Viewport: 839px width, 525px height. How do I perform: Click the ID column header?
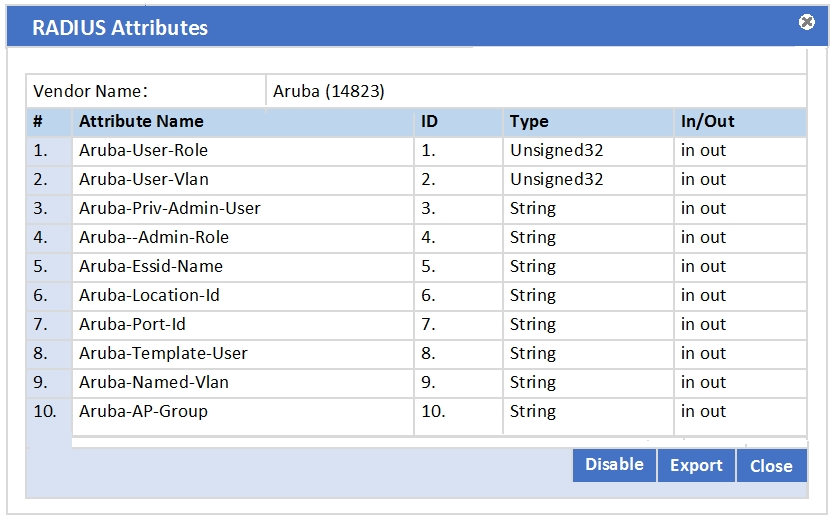coord(429,122)
